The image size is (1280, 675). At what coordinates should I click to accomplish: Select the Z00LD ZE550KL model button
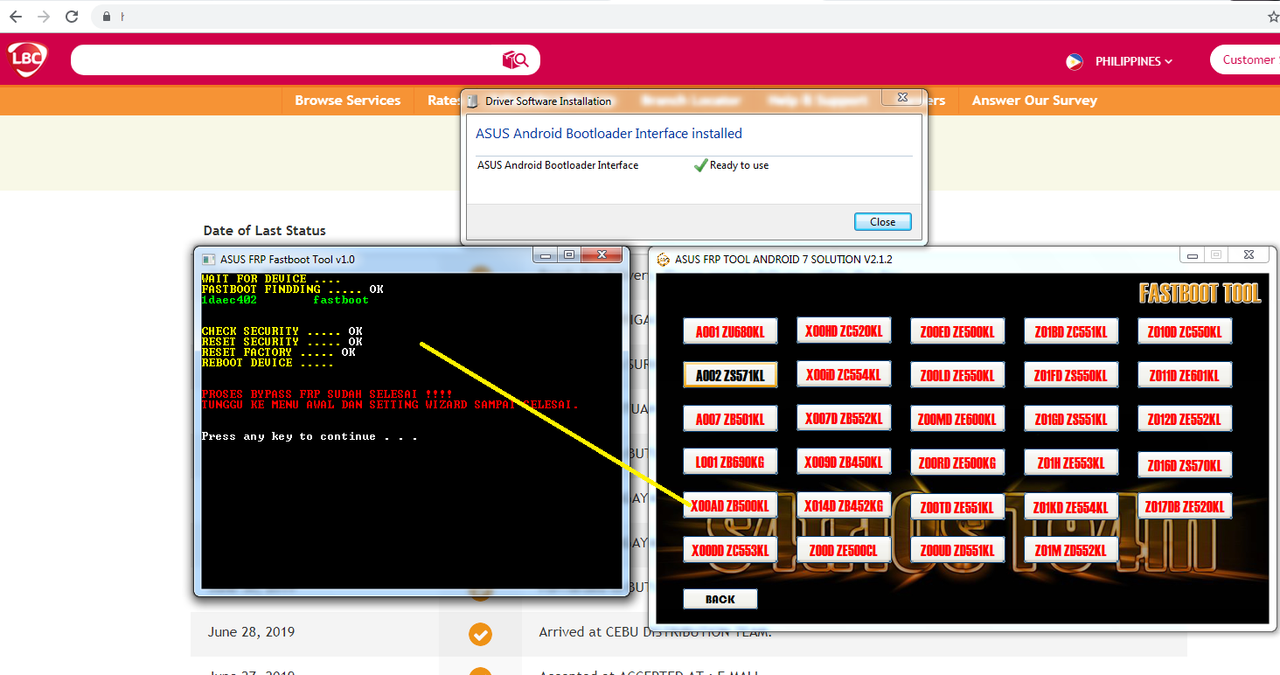point(957,375)
